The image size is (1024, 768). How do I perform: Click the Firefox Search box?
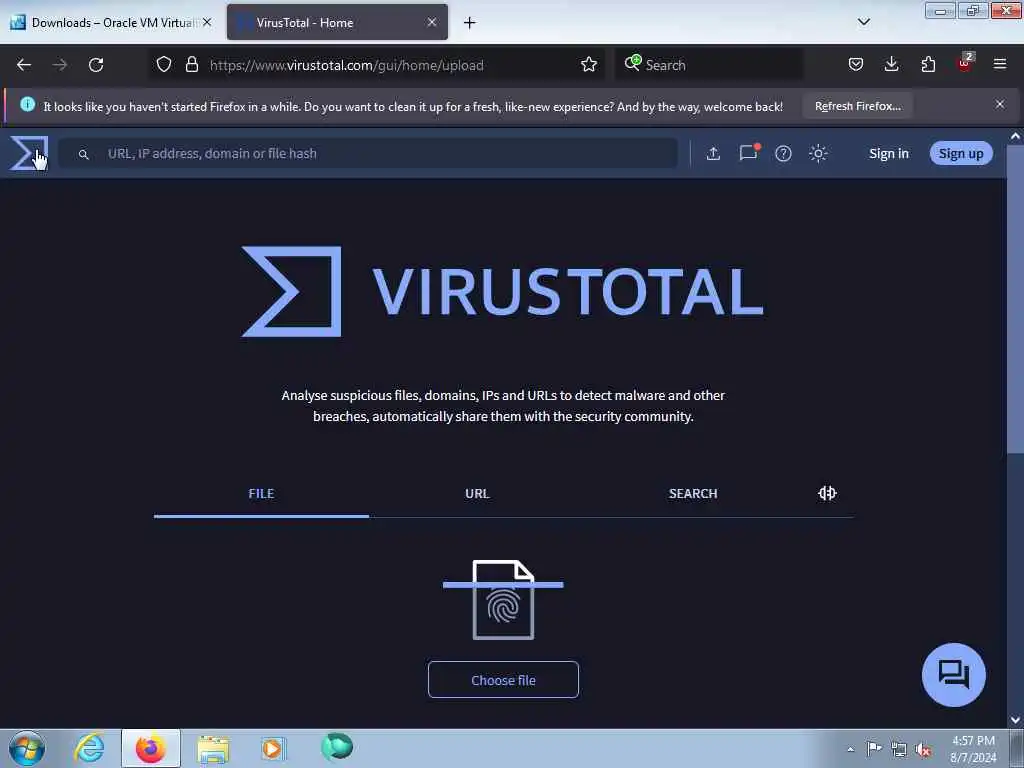(709, 65)
